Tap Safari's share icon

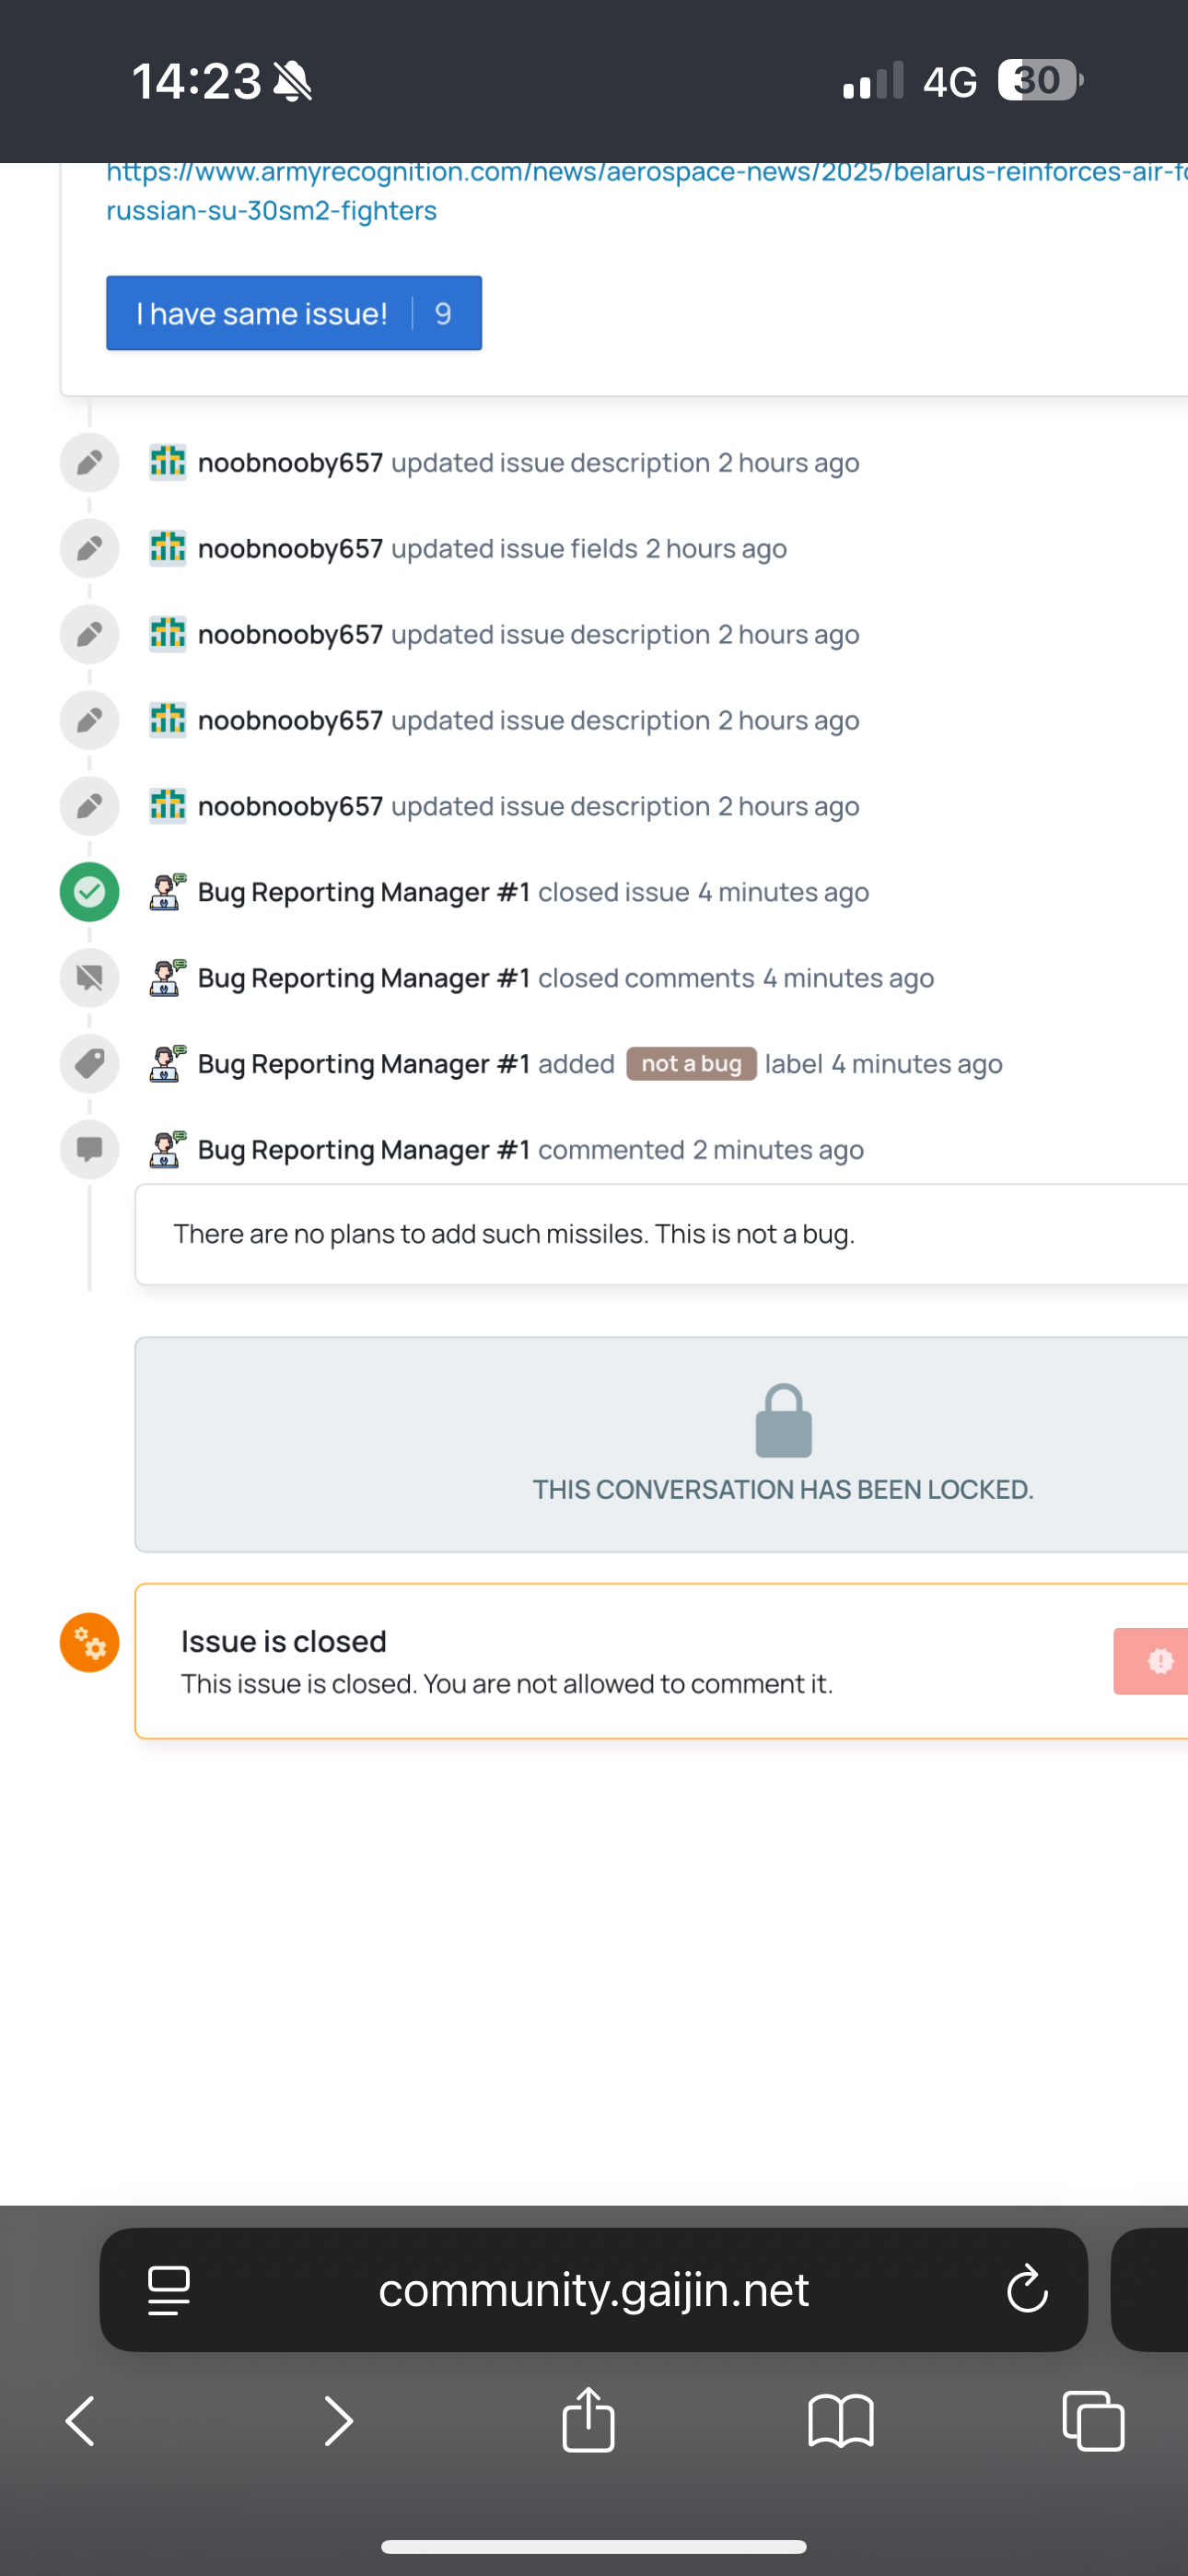pyautogui.click(x=588, y=2420)
